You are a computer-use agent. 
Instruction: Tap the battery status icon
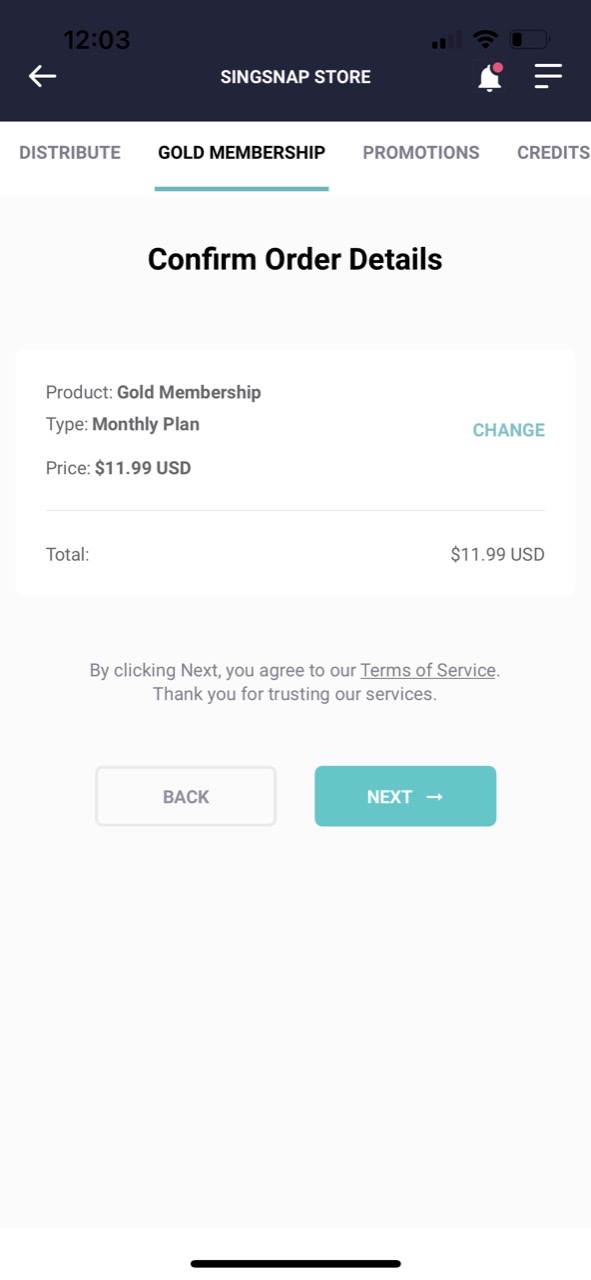(x=530, y=40)
